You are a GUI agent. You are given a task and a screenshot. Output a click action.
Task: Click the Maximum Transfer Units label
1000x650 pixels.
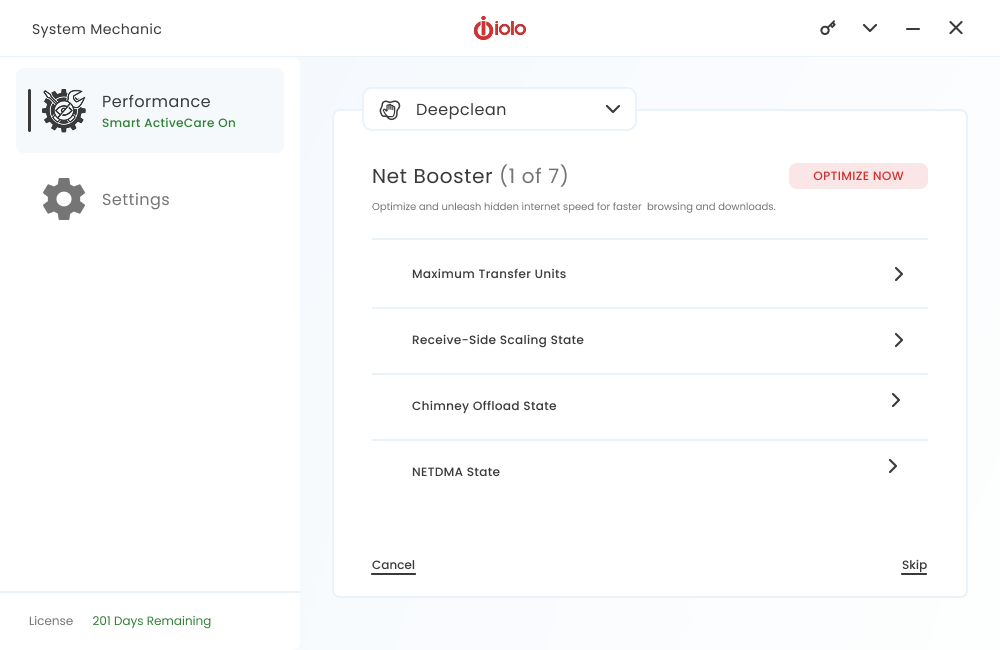pyautogui.click(x=489, y=274)
